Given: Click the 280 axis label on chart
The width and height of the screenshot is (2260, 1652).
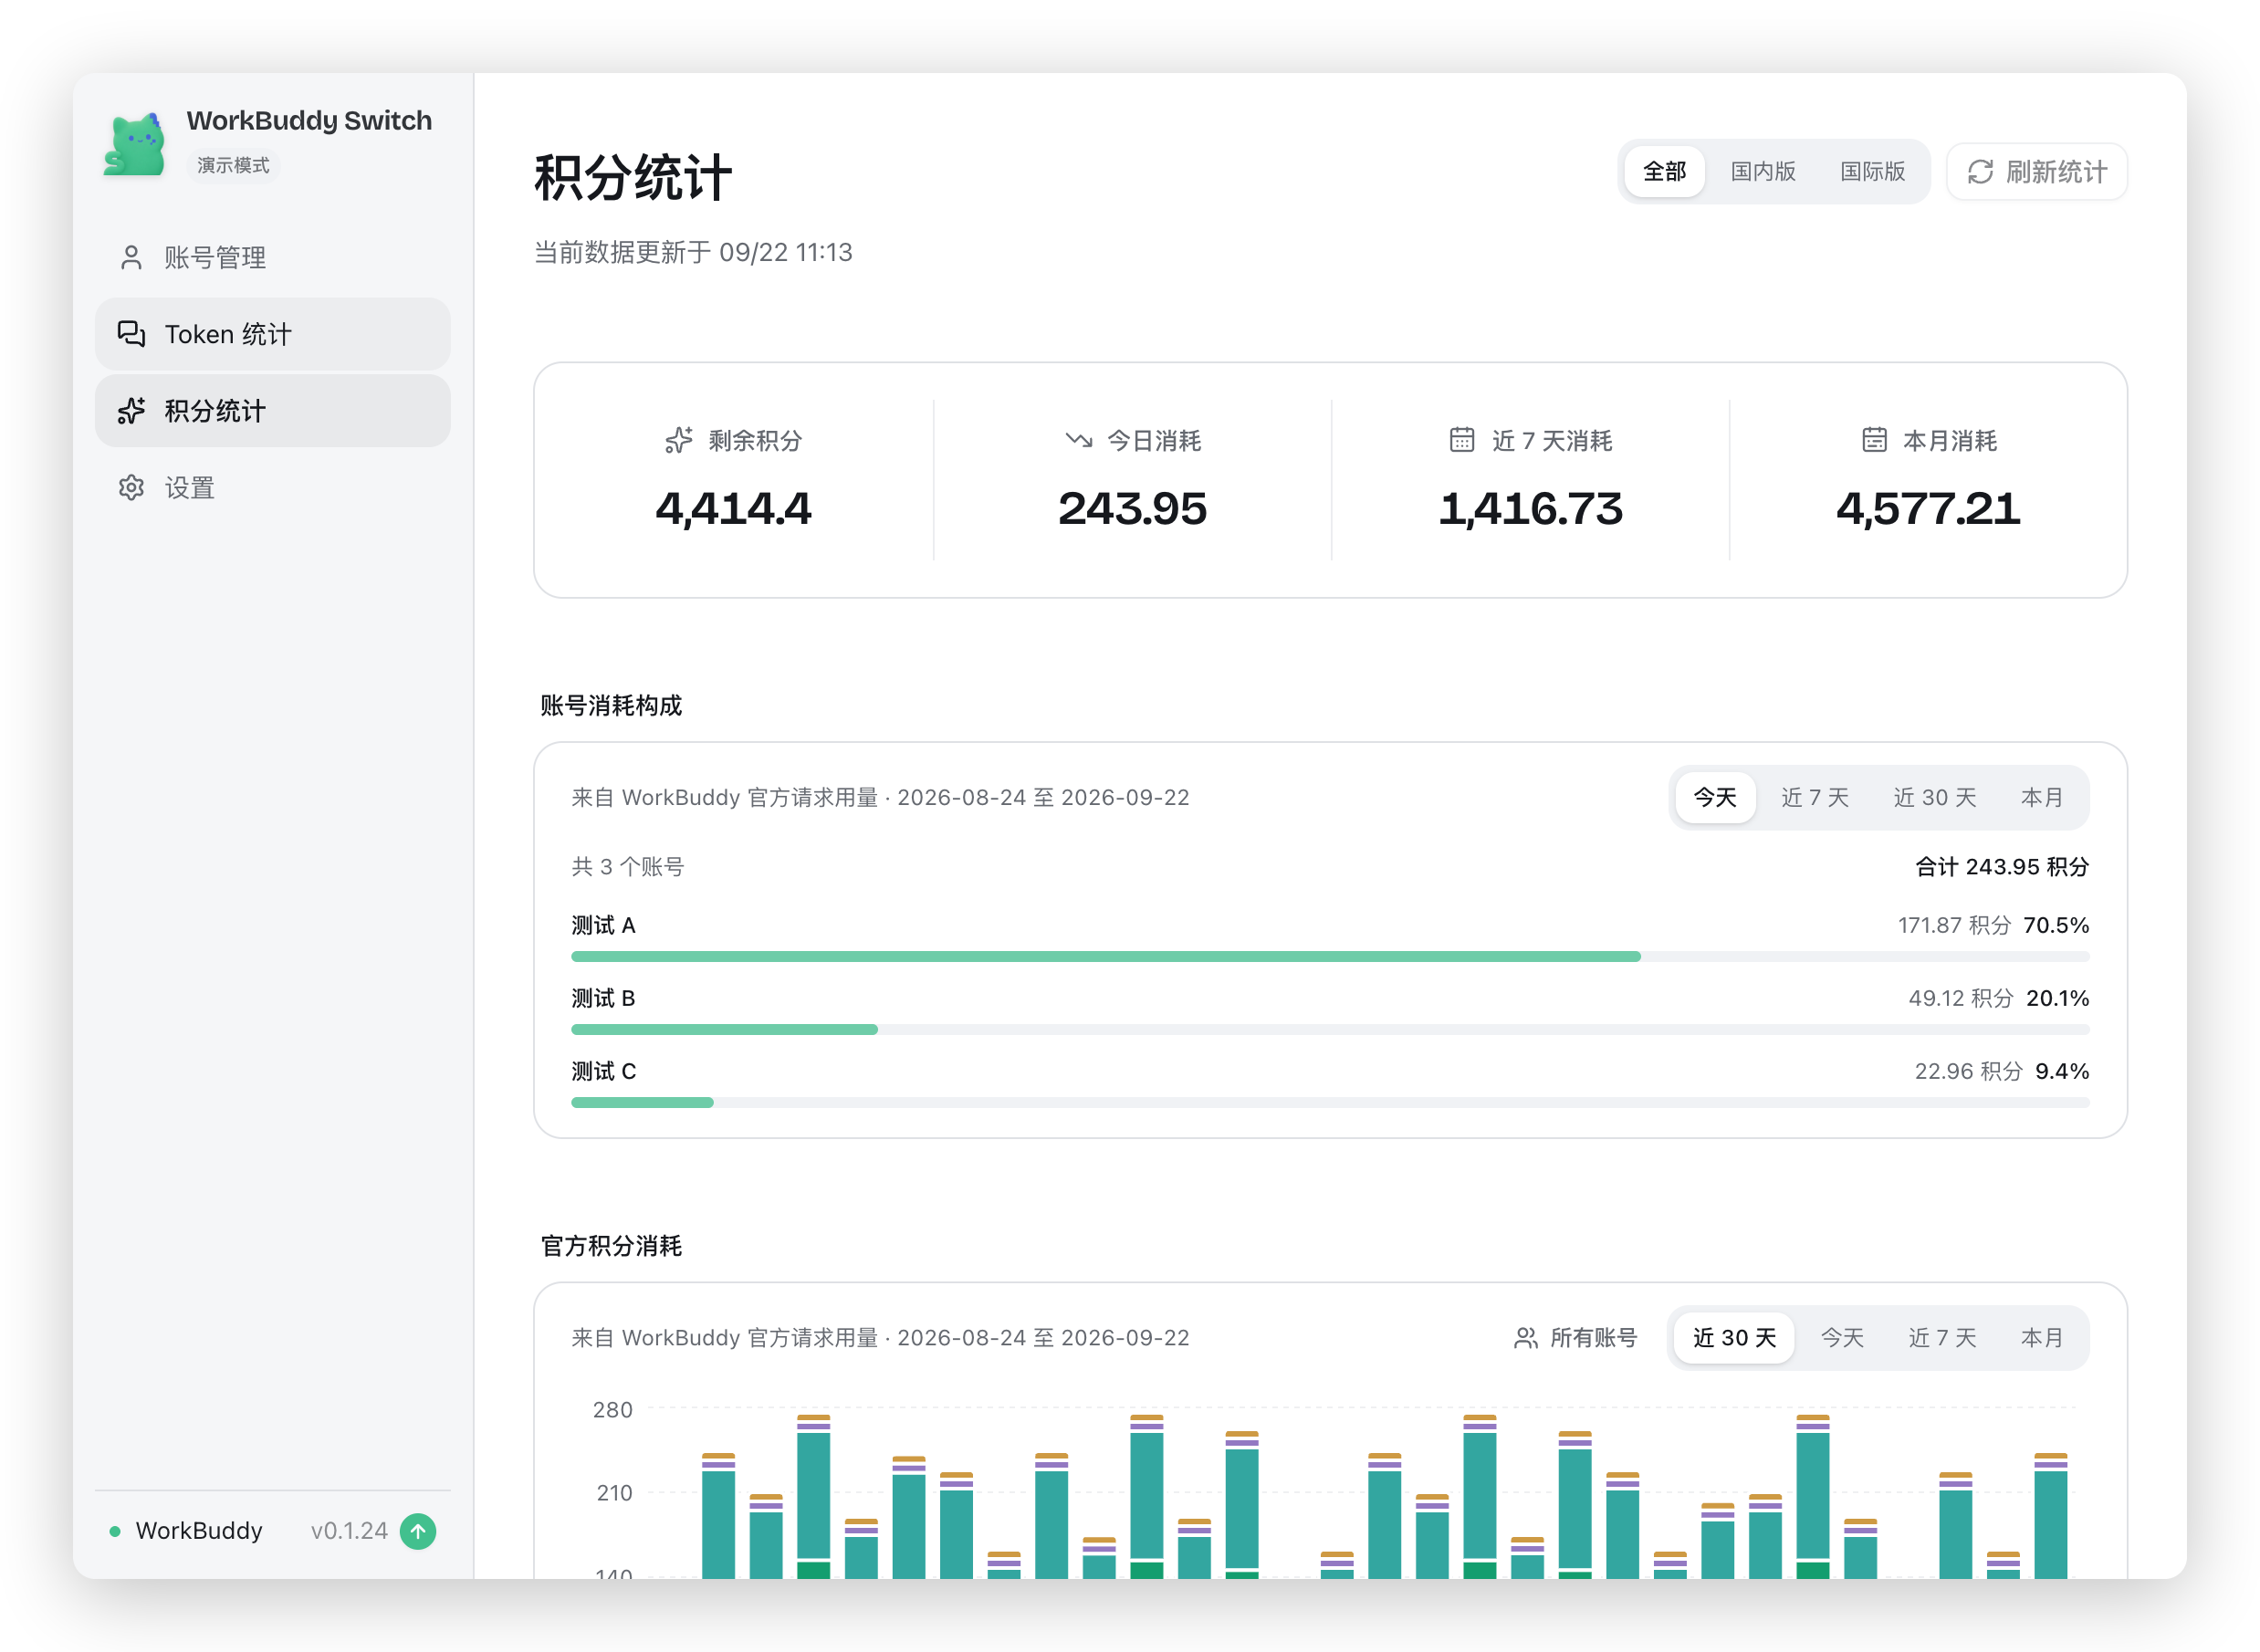Looking at the screenshot, I should click(612, 1411).
